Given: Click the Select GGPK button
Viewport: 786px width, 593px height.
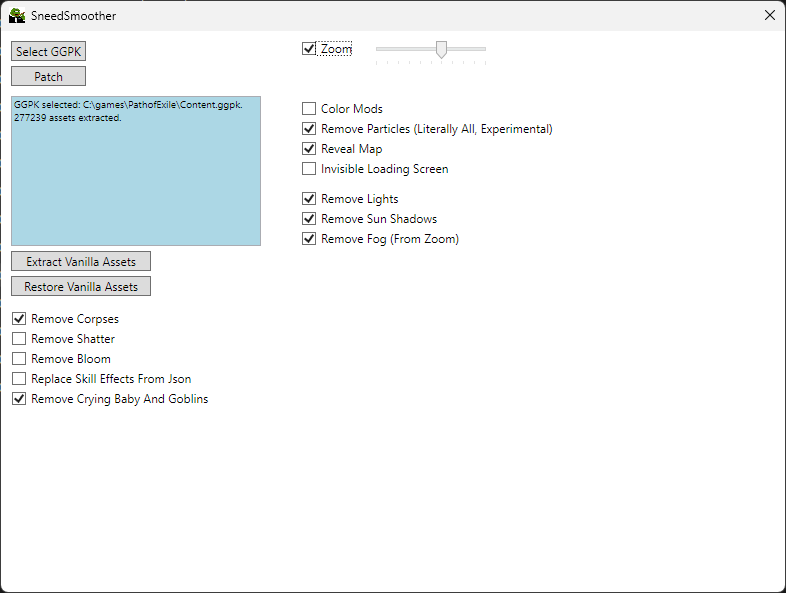Looking at the screenshot, I should pyautogui.click(x=49, y=51).
